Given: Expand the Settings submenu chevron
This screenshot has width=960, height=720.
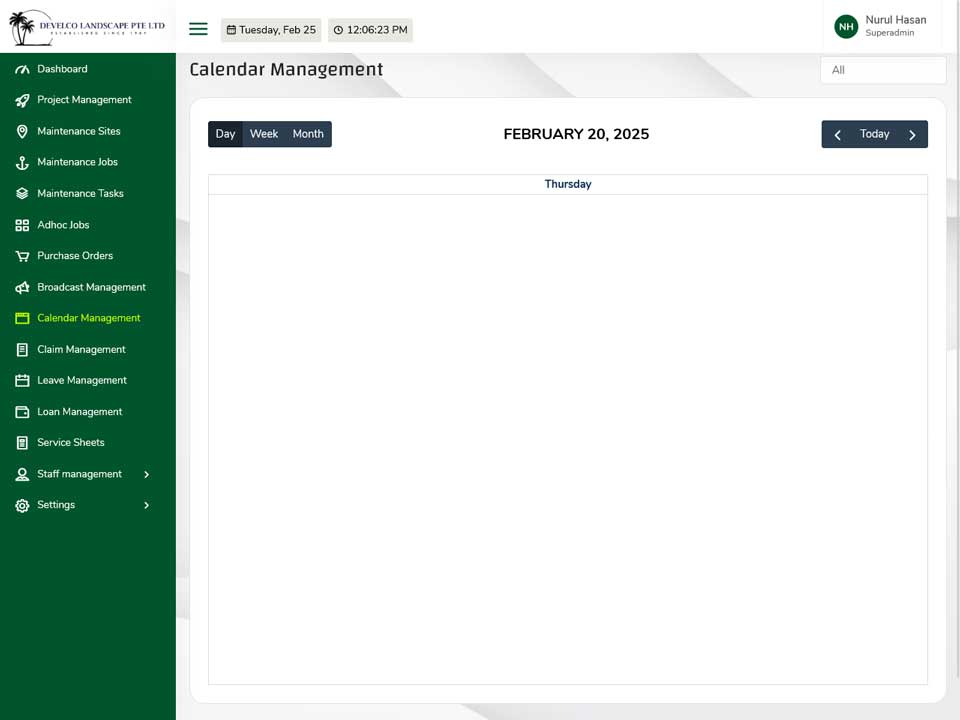Looking at the screenshot, I should tap(146, 505).
